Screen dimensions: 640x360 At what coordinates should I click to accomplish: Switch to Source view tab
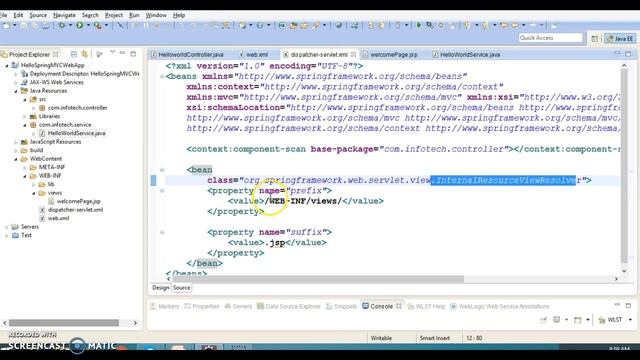point(182,288)
